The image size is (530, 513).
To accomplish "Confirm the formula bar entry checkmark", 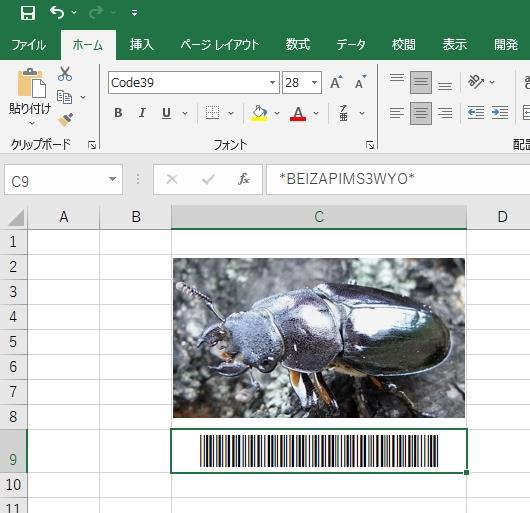I will [x=208, y=179].
